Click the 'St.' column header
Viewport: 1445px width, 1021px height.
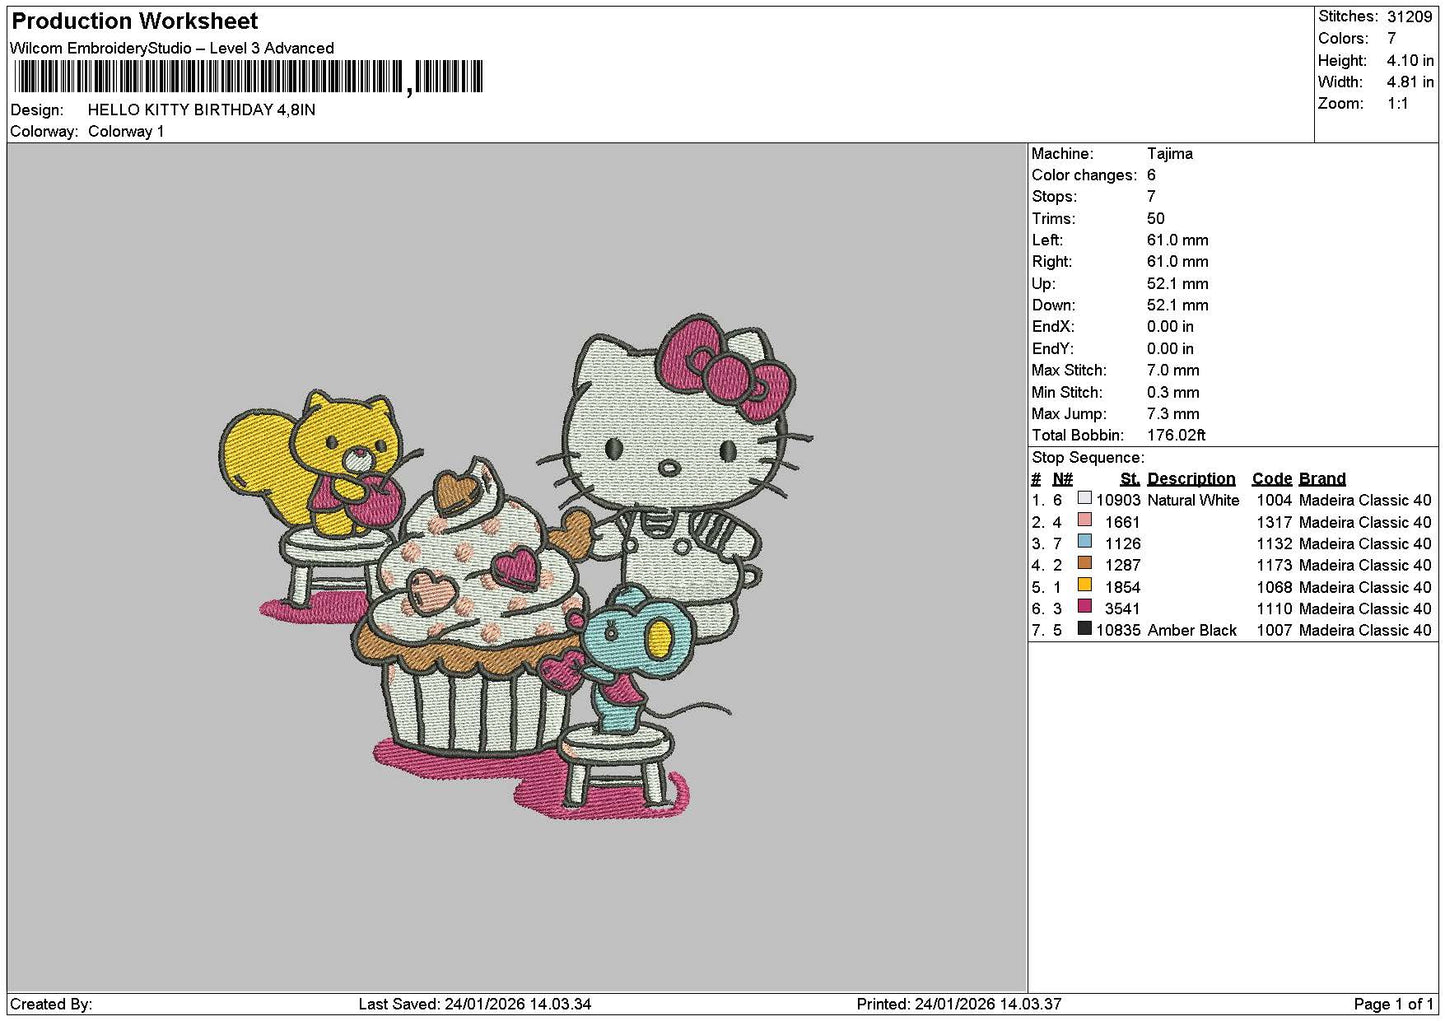(x=1130, y=479)
